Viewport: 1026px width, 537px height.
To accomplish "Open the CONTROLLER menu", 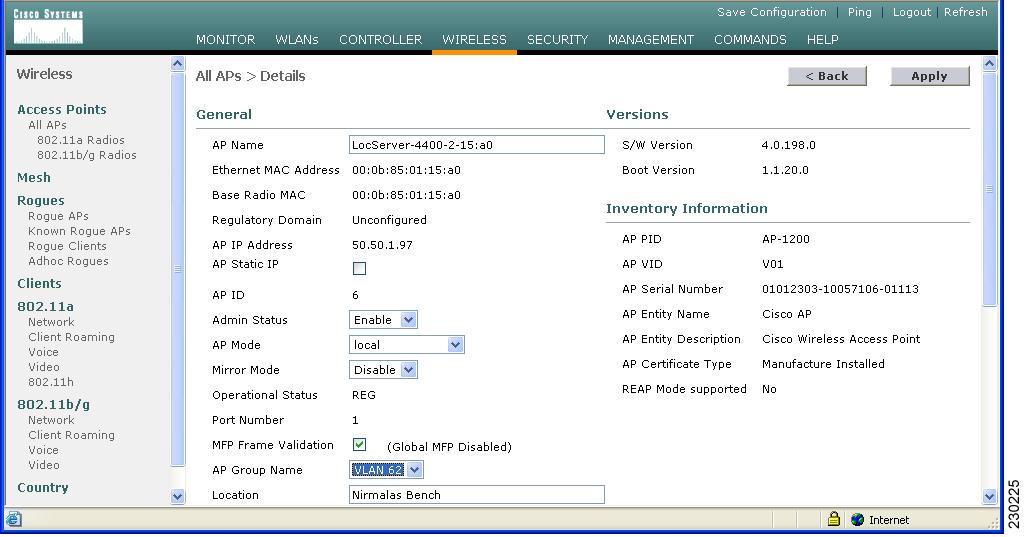I will [x=380, y=40].
